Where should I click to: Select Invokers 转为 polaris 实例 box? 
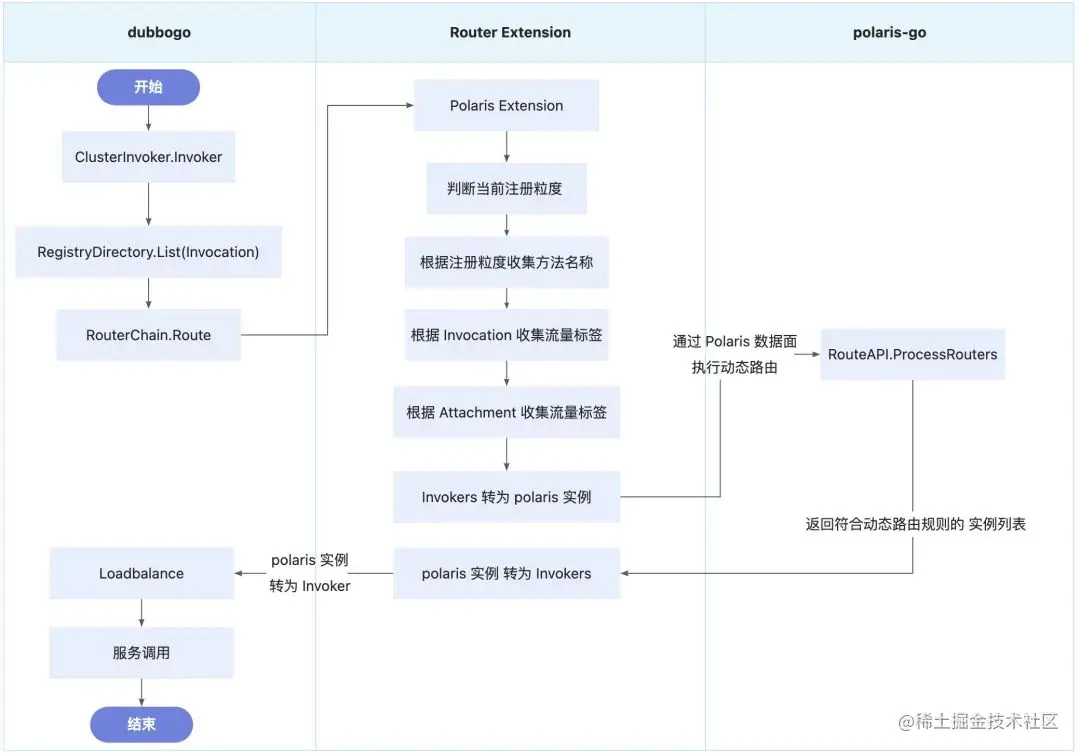point(506,497)
